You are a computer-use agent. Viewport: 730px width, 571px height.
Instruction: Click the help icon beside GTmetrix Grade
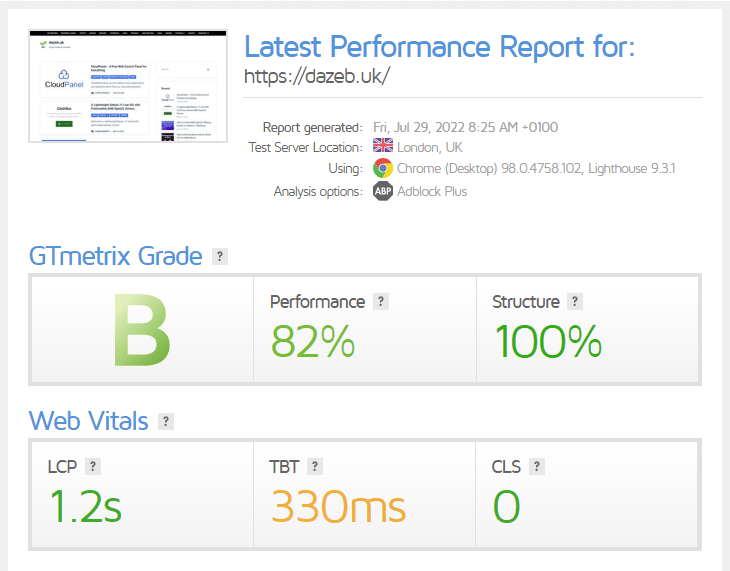tap(220, 257)
